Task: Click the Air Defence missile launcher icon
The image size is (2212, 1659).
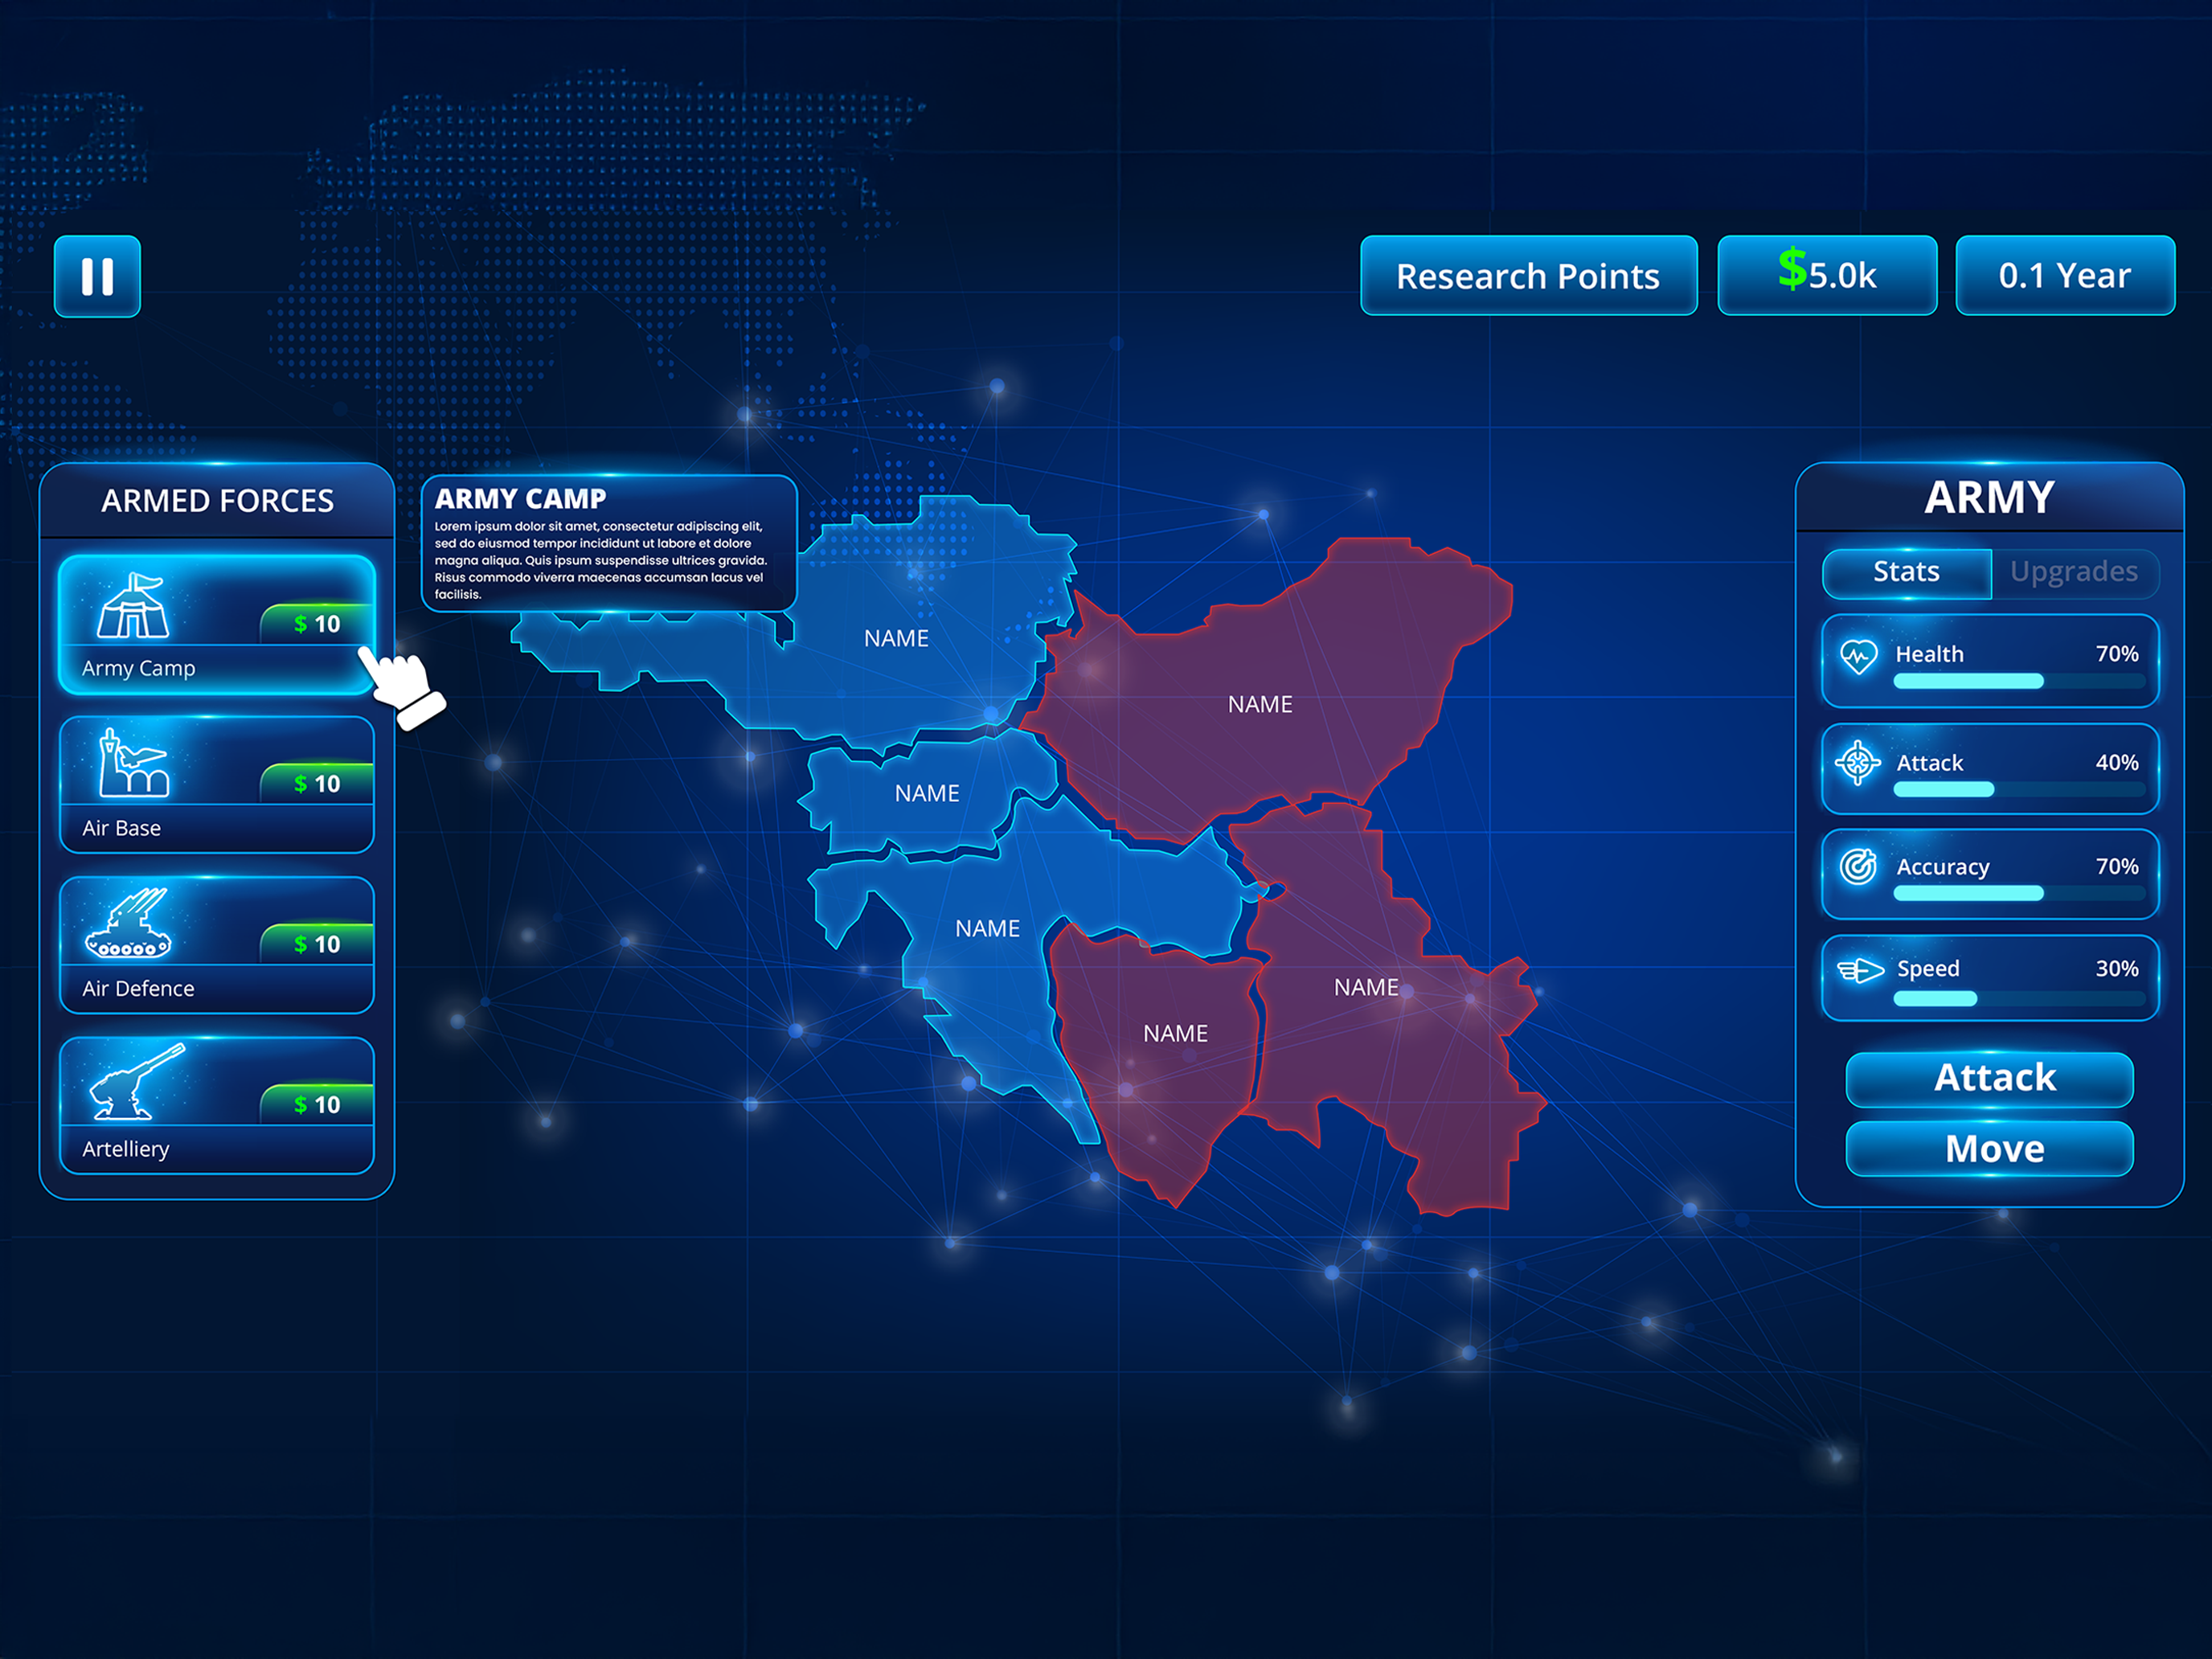Action: [x=128, y=922]
